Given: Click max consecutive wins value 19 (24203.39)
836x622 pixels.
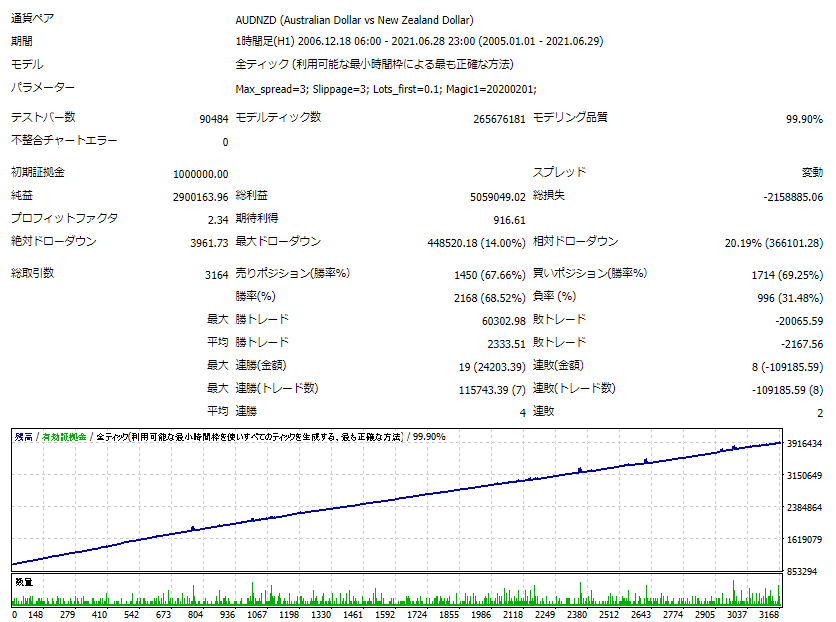Looking at the screenshot, I should pos(492,367).
